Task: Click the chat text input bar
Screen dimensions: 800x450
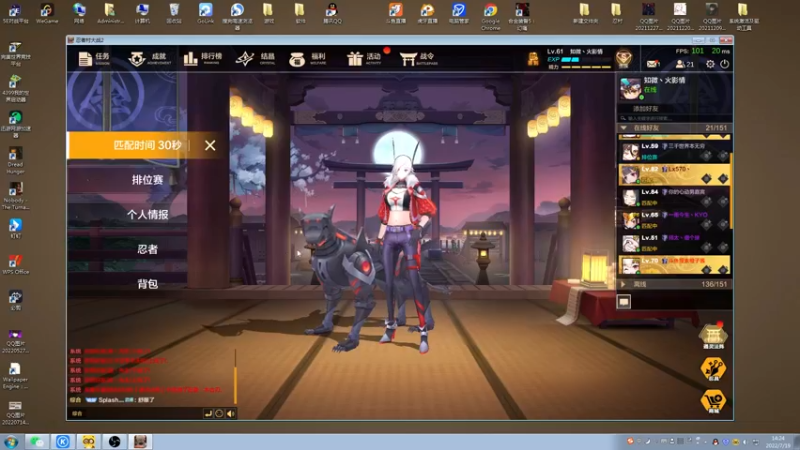Action: [x=135, y=414]
